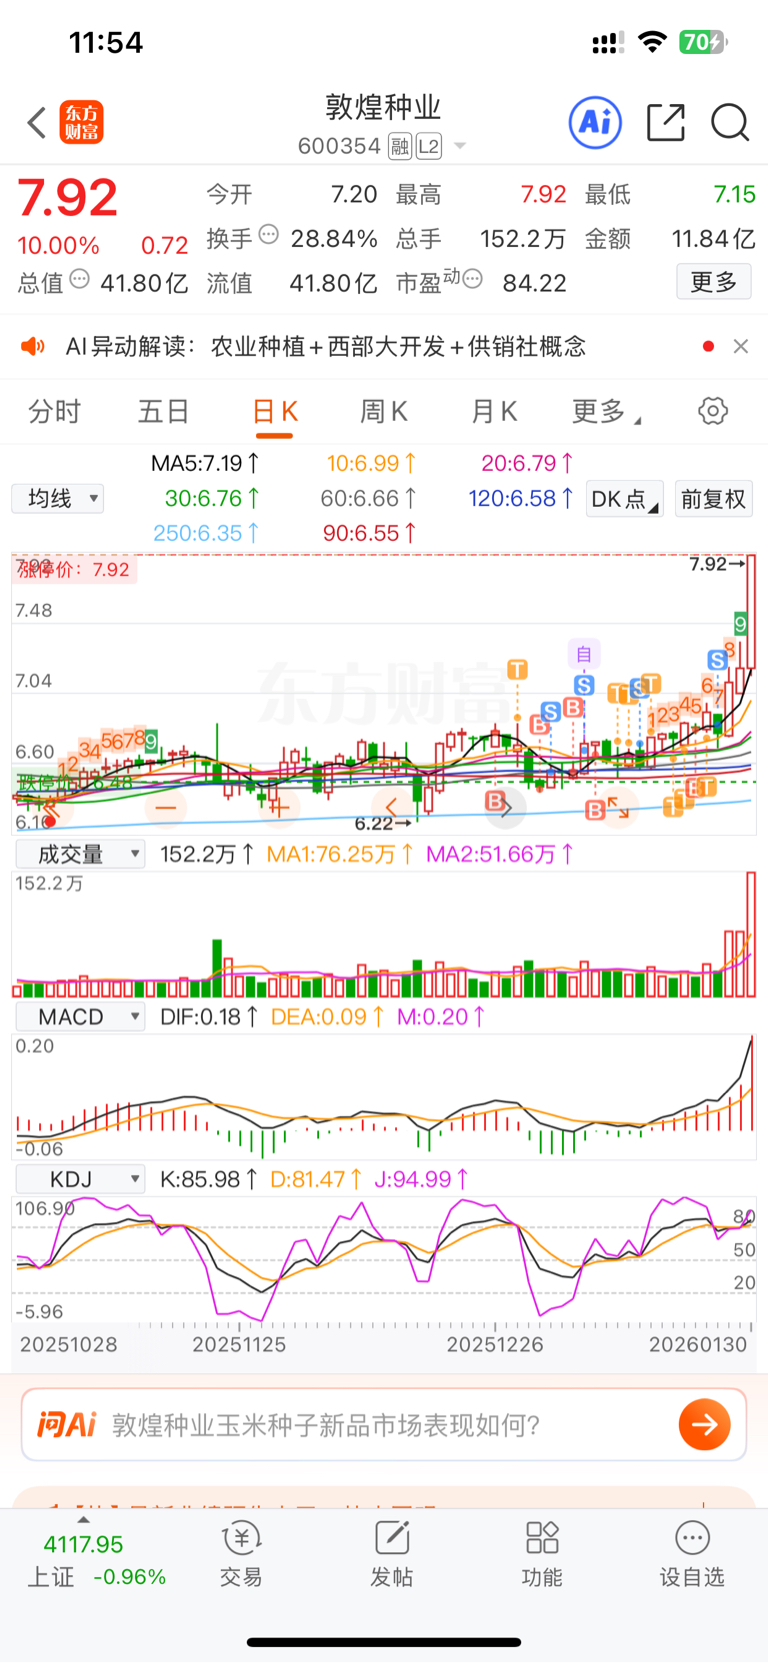768x1663 pixels.
Task: Tap the large 7.92 current price
Action: 68,197
